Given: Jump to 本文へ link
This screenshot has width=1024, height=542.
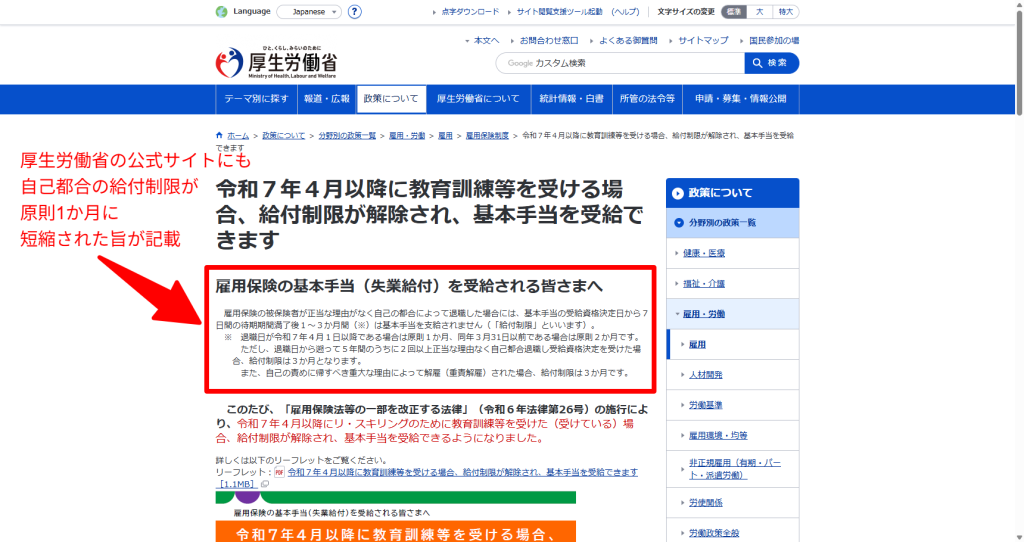Looking at the screenshot, I should tap(487, 40).
